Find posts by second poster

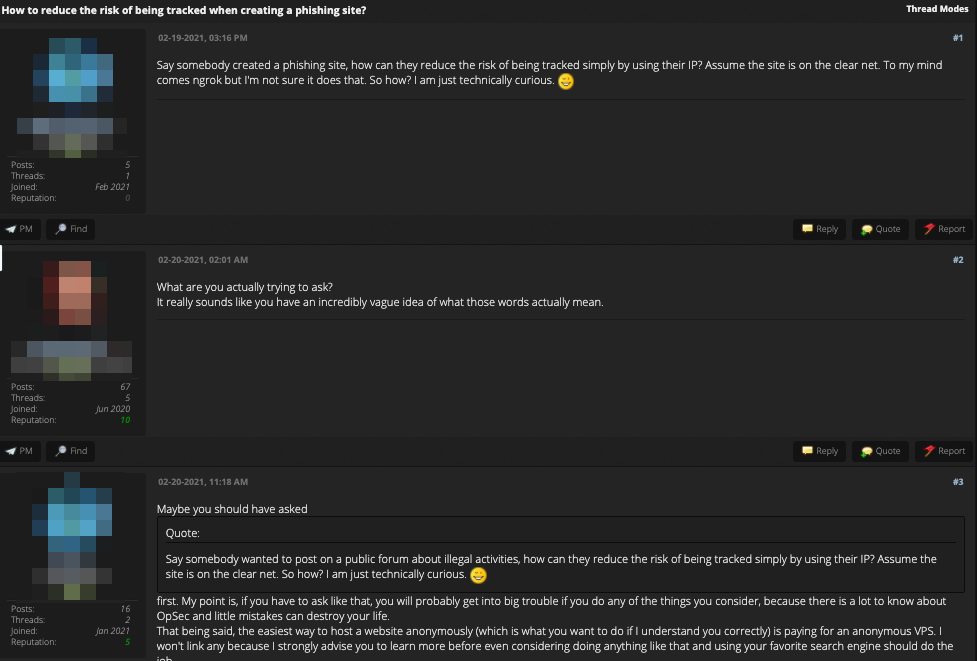click(x=72, y=451)
